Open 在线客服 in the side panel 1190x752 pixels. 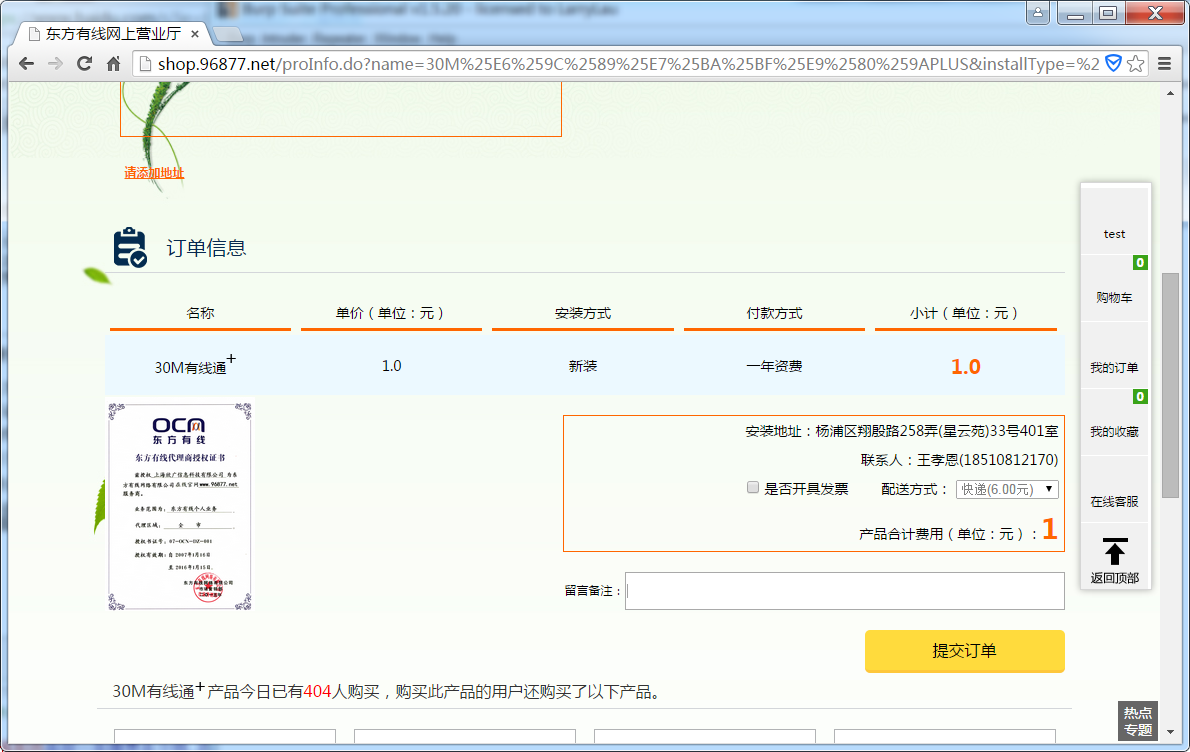click(x=1114, y=502)
